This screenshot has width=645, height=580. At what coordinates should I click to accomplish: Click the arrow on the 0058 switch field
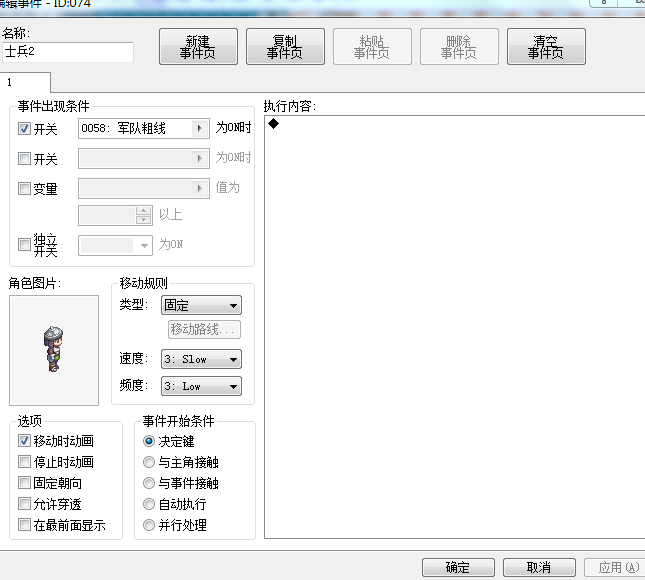200,128
